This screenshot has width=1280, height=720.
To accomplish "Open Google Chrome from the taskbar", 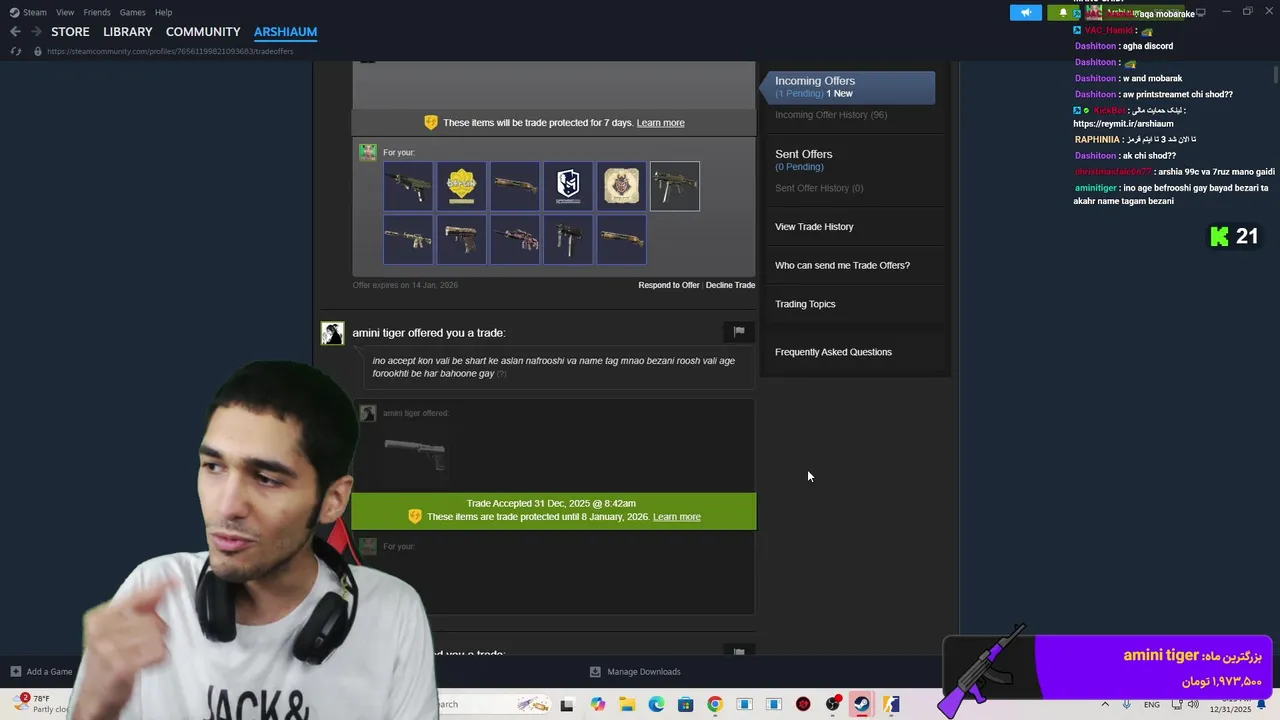I will (714, 704).
